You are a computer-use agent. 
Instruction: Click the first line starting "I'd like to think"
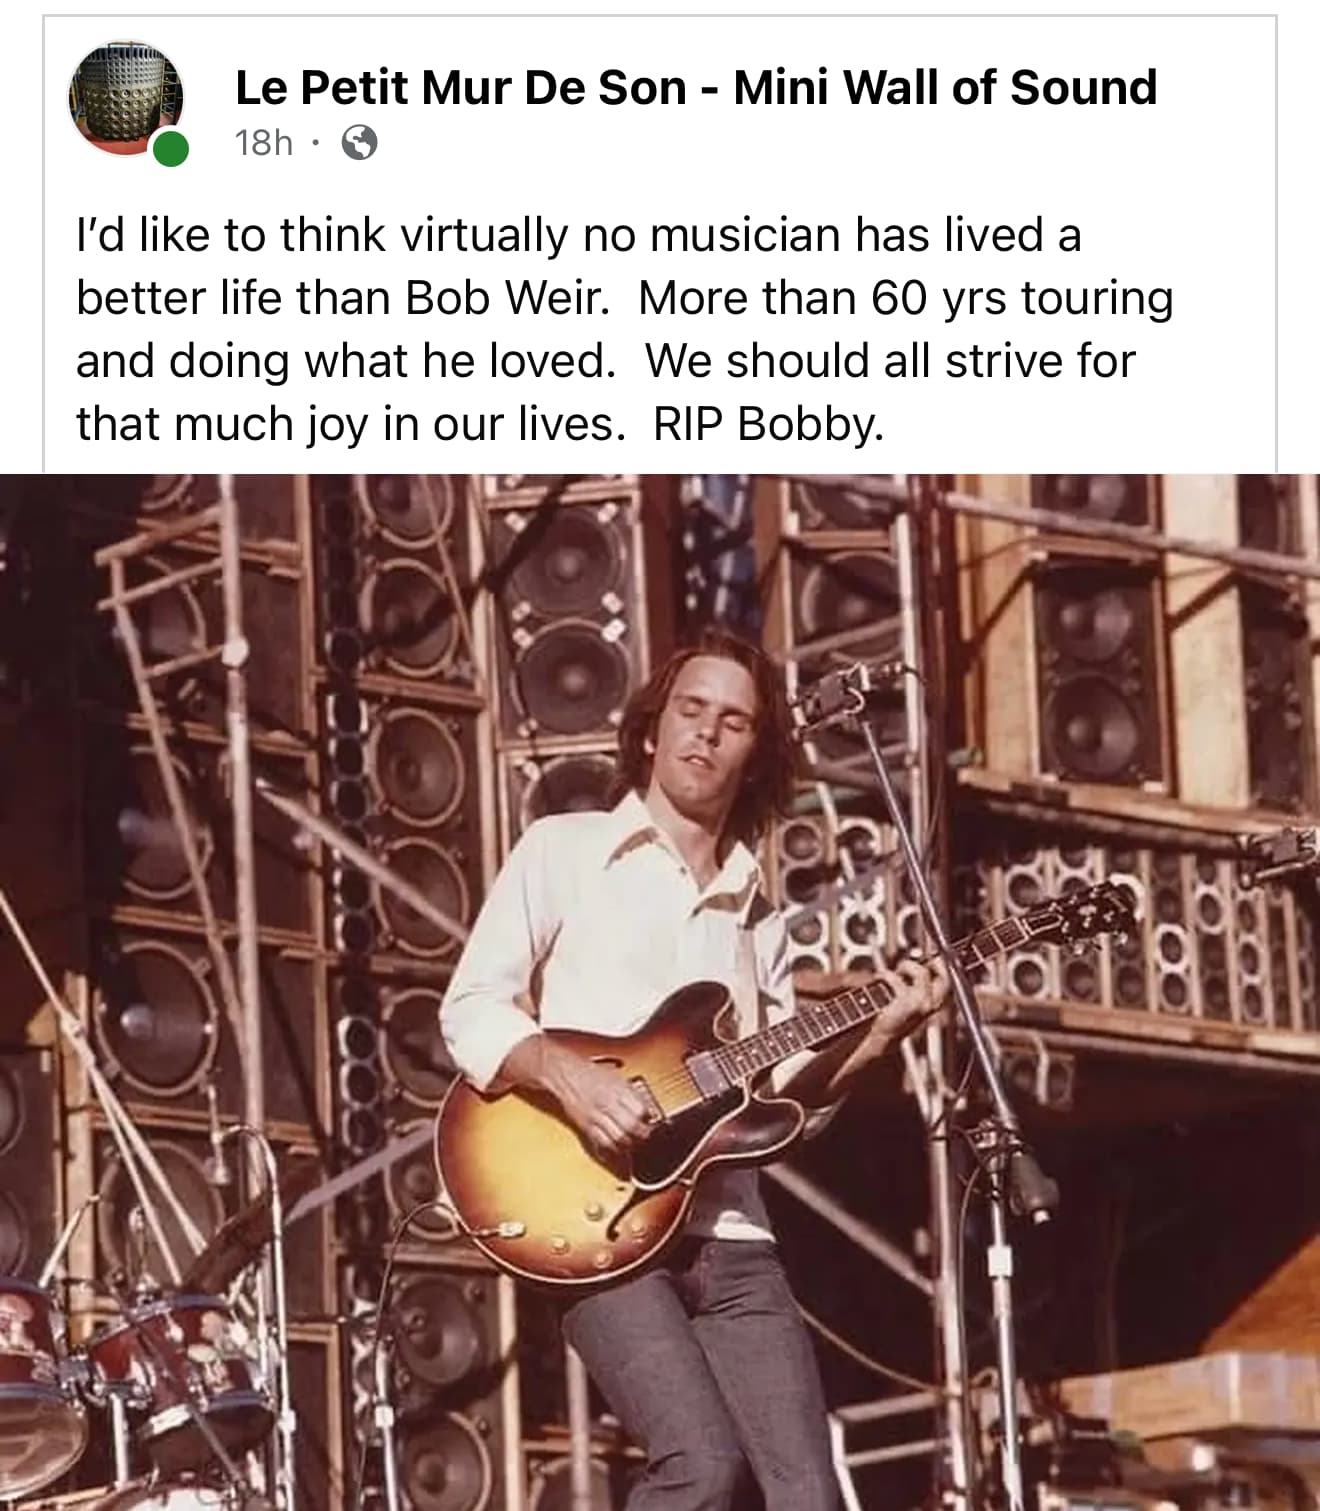[578, 235]
